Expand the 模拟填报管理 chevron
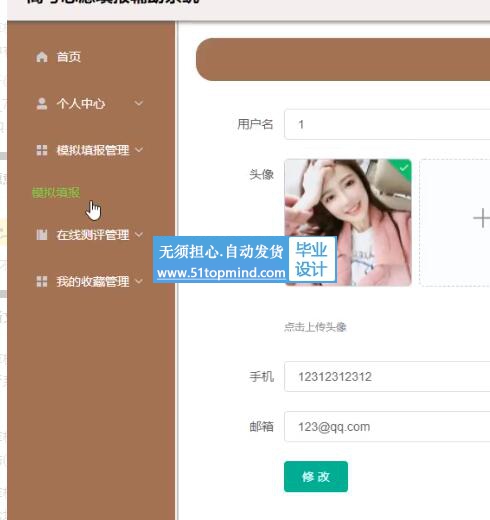The height and width of the screenshot is (520, 490). pyautogui.click(x=139, y=150)
